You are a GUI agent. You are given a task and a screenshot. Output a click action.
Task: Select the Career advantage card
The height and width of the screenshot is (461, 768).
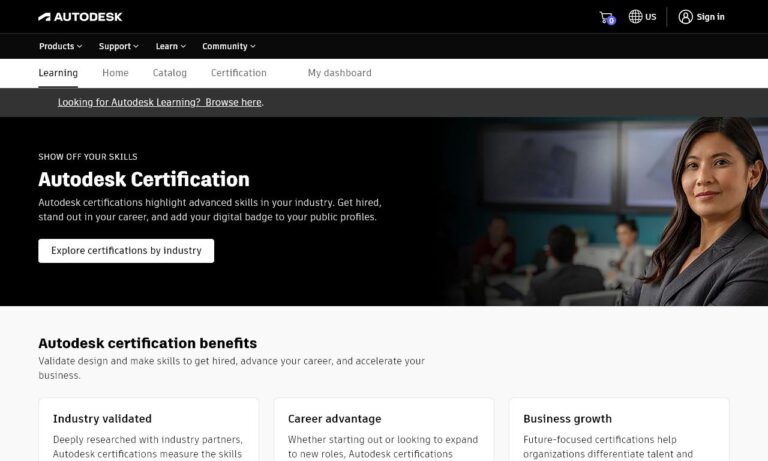(383, 430)
